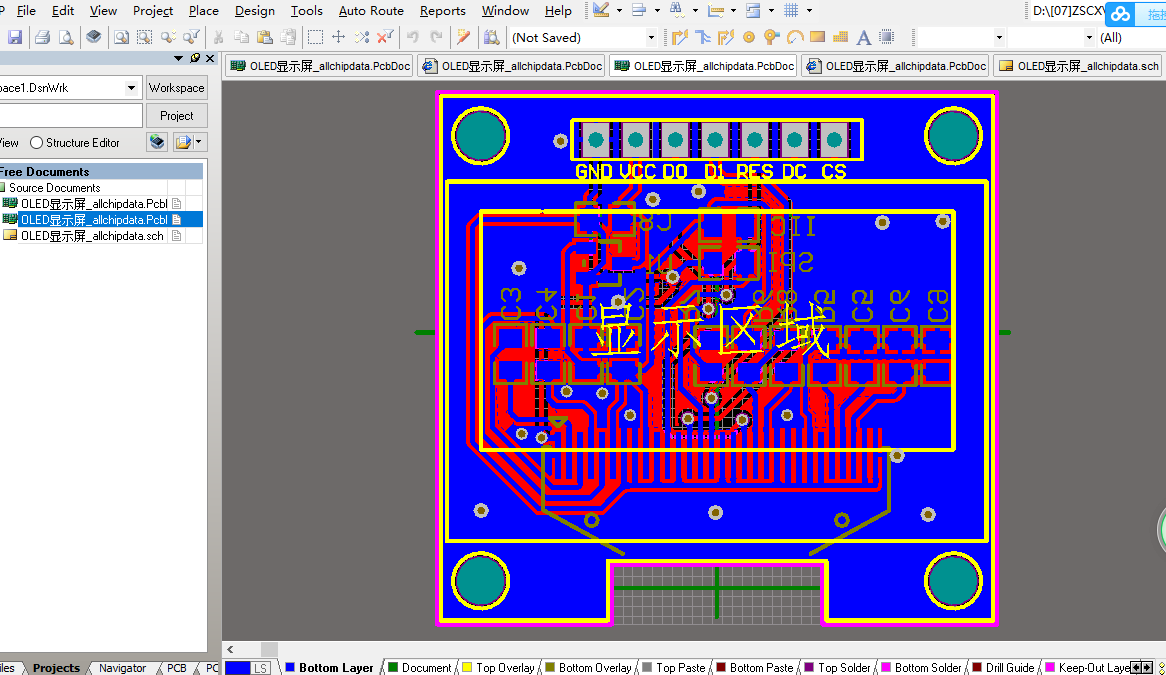Select the Place Pad tool
This screenshot has height=675, width=1166.
pyautogui.click(x=749, y=37)
